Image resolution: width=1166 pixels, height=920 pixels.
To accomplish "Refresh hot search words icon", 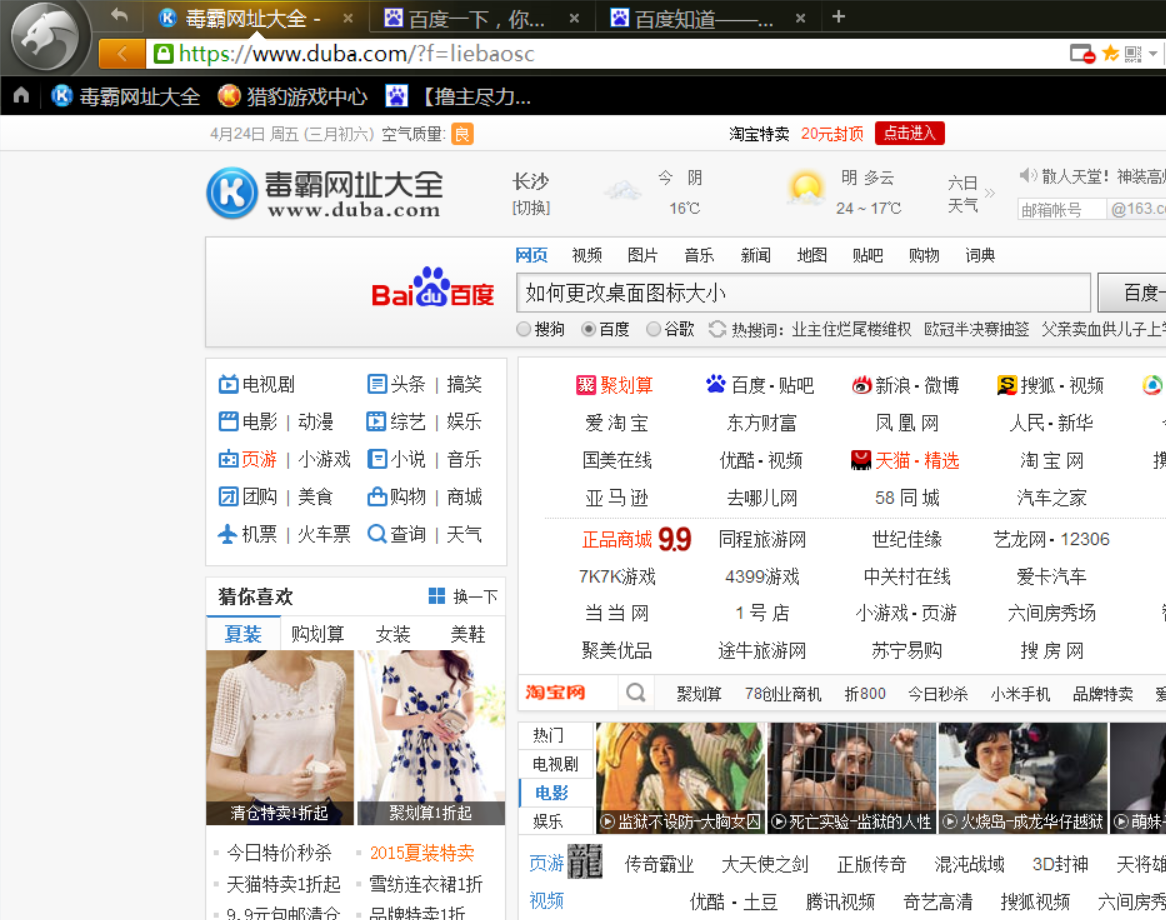I will (718, 329).
